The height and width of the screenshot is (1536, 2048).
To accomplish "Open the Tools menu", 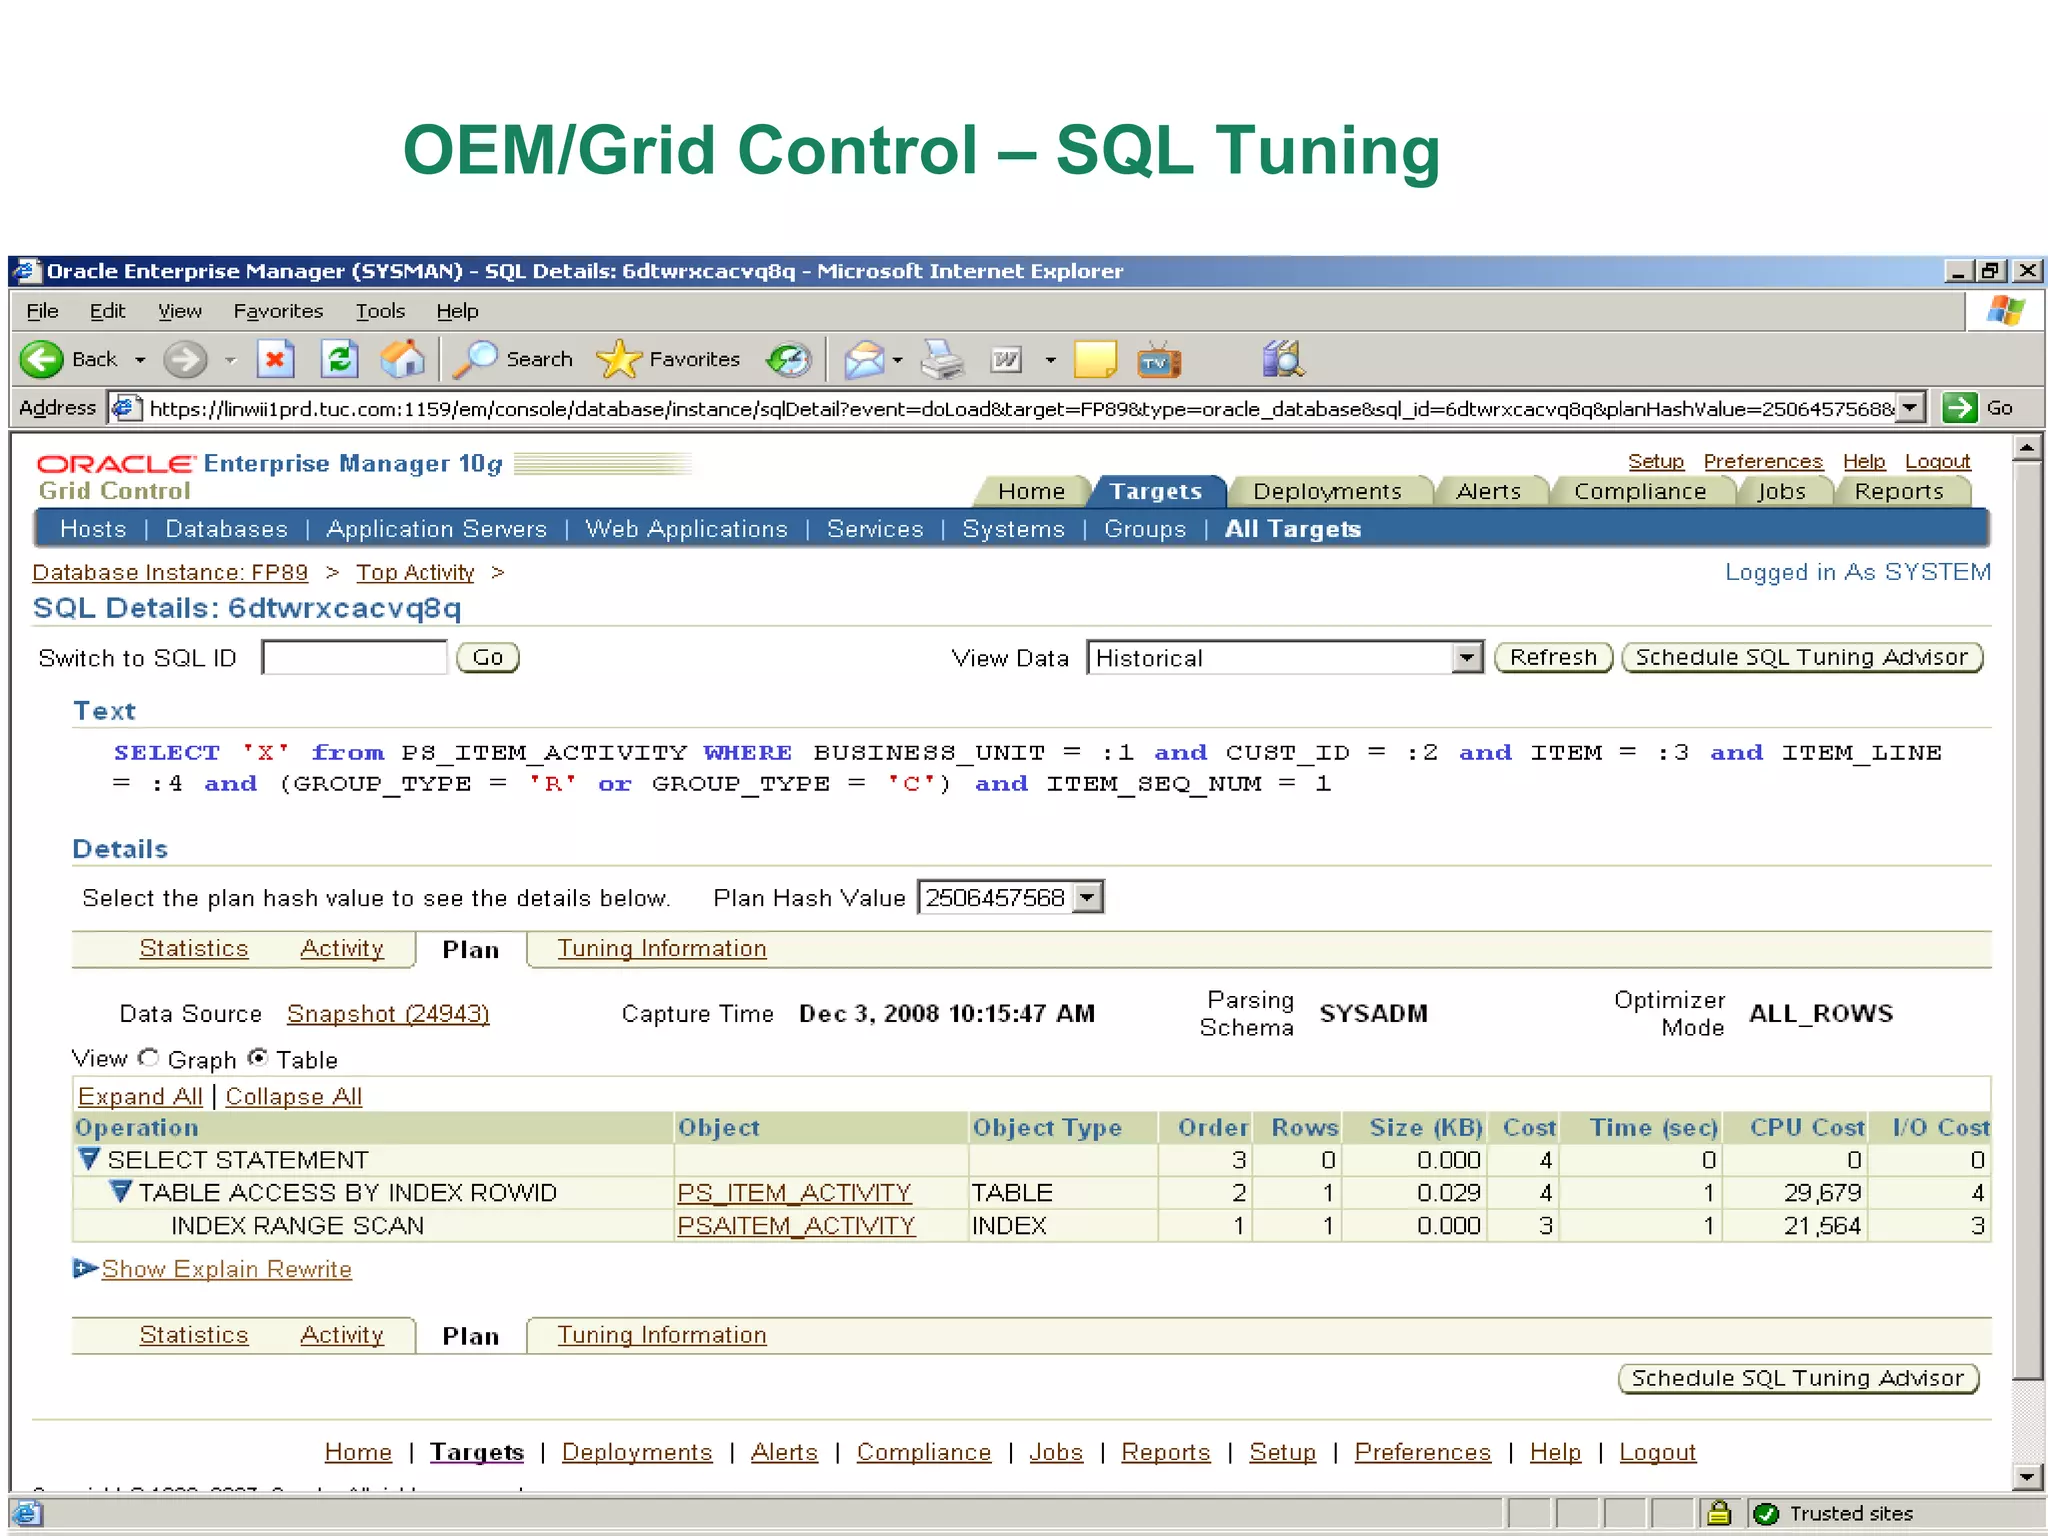I will (380, 311).
